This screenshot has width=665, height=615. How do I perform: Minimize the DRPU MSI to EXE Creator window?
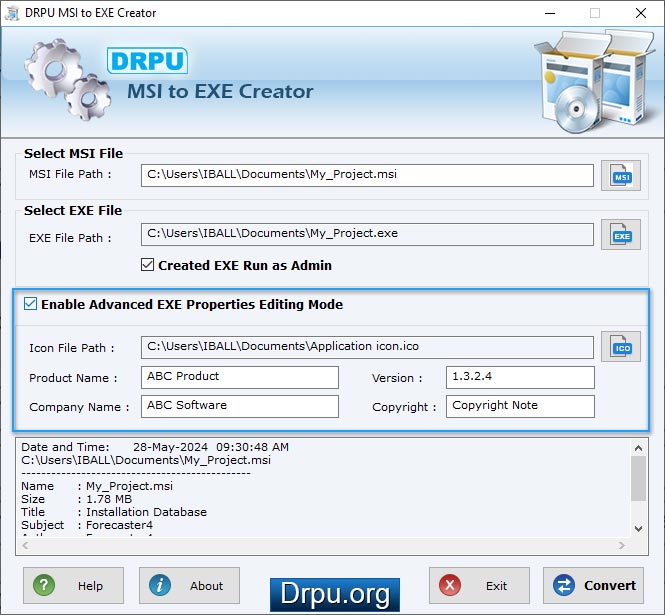(x=550, y=13)
